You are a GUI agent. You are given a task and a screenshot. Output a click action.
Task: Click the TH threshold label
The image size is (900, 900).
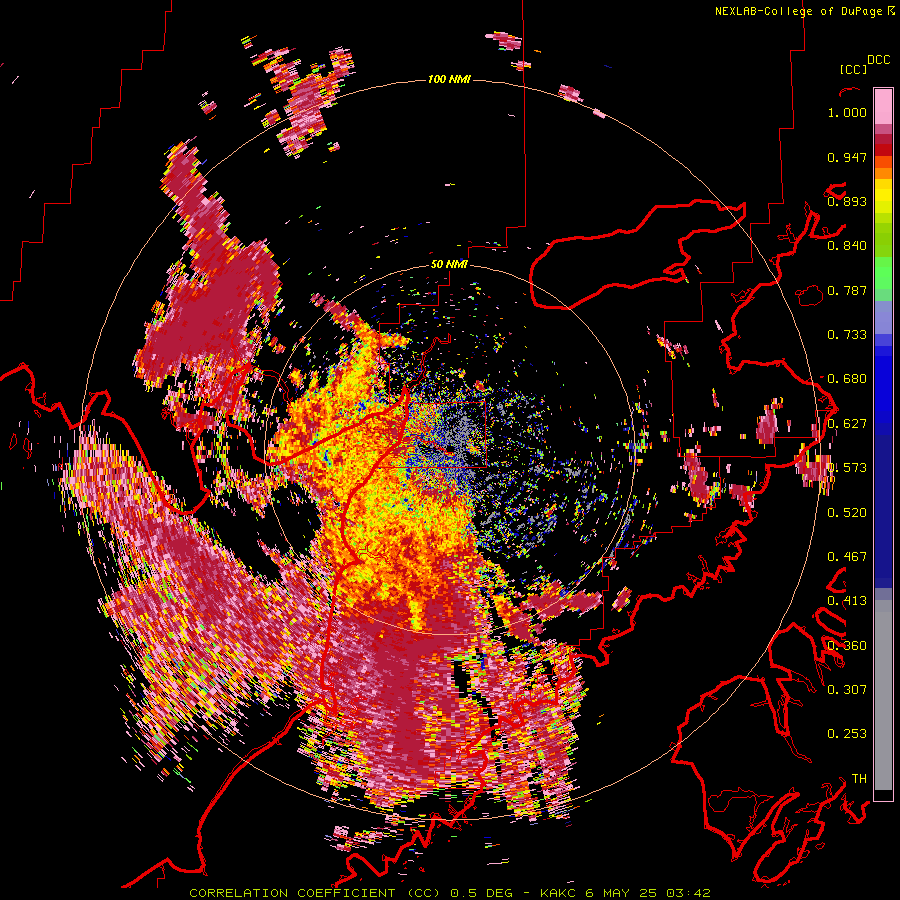[x=859, y=779]
